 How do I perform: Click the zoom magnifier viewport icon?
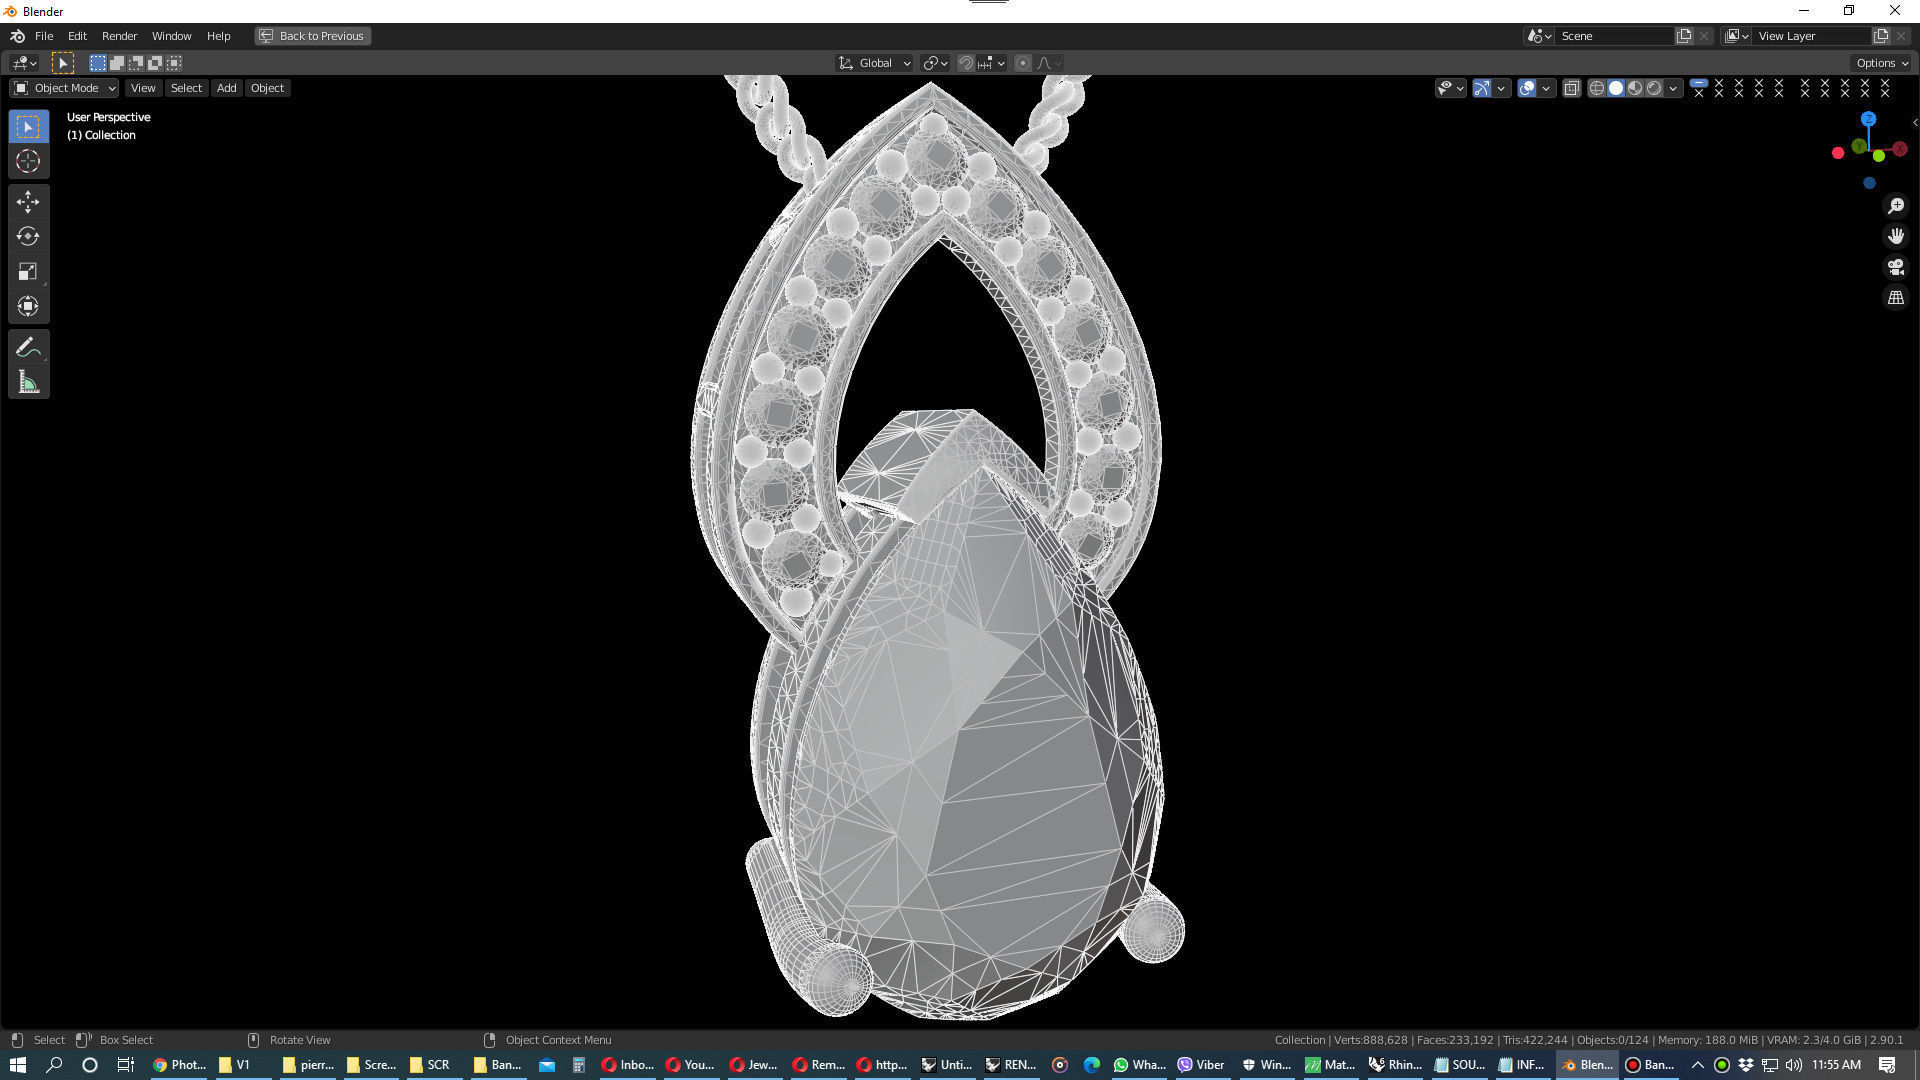click(1895, 206)
